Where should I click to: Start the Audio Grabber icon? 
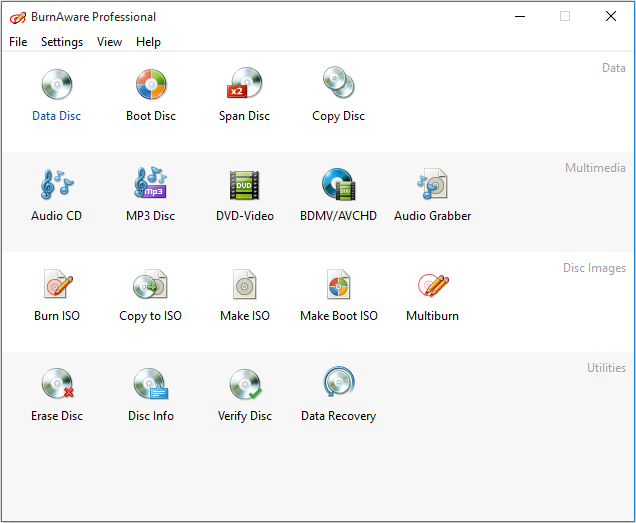coord(432,184)
